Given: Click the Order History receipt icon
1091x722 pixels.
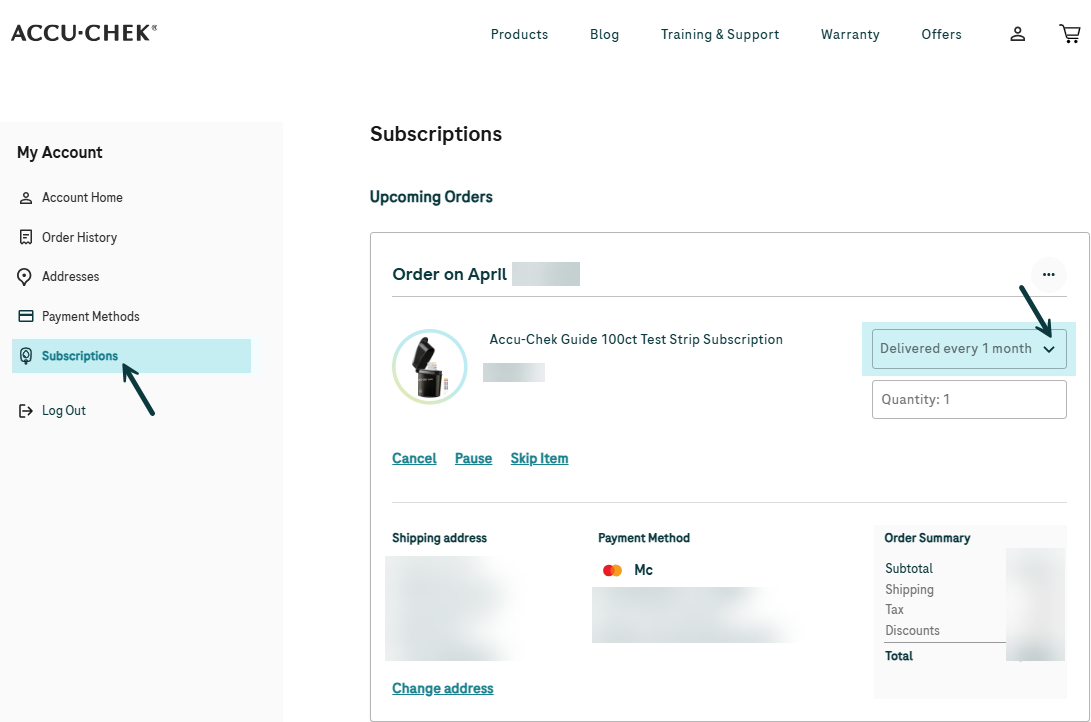Looking at the screenshot, I should coord(26,238).
